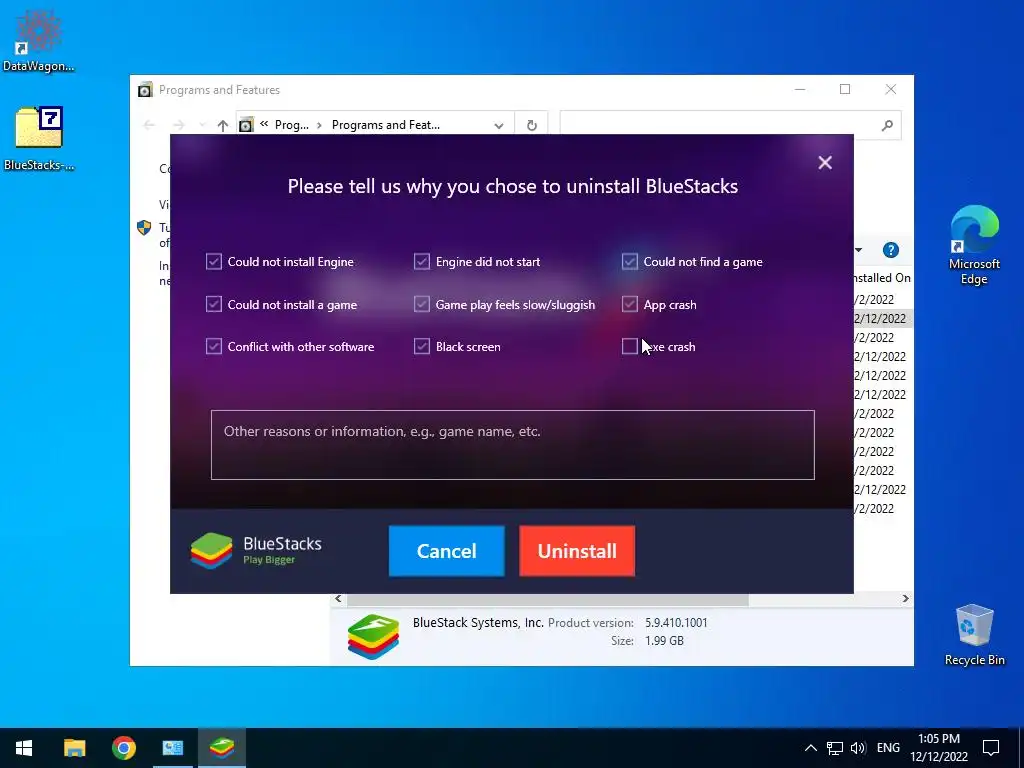Uncheck the App crash checkbox
Viewport: 1024px width, 768px height.
(630, 304)
